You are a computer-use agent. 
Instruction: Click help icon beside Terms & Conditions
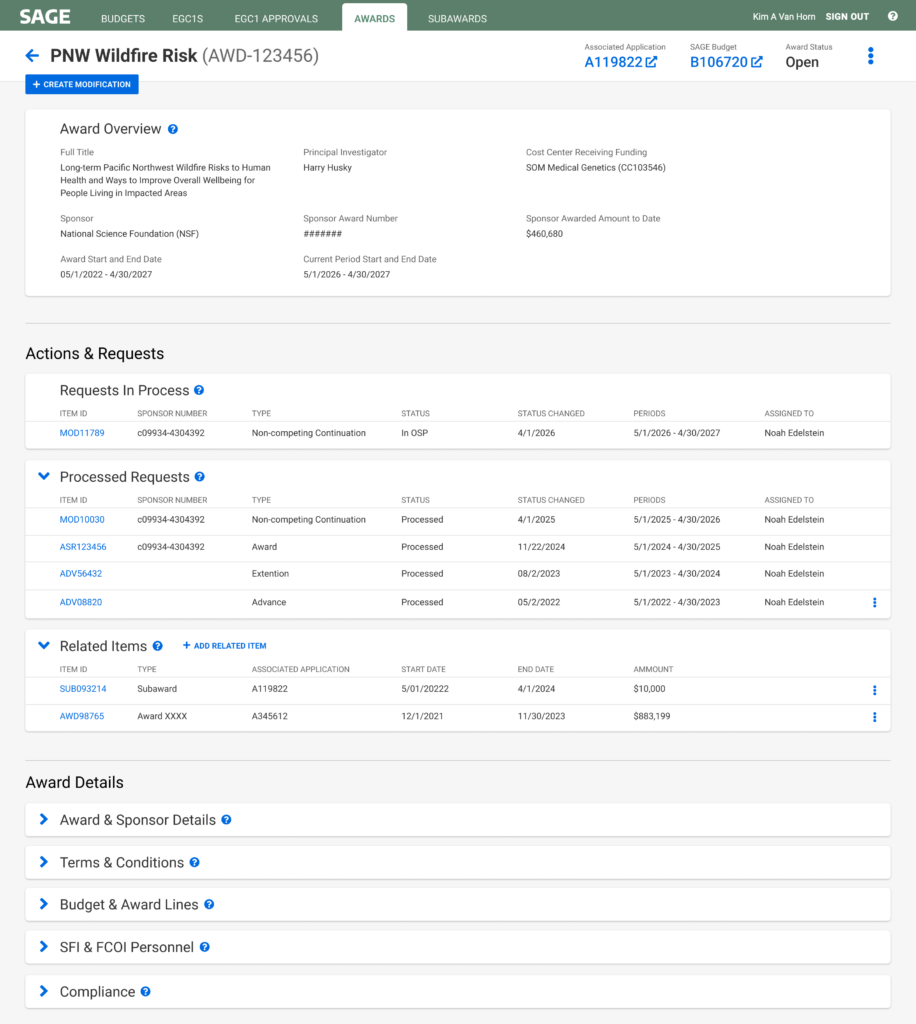(x=195, y=862)
